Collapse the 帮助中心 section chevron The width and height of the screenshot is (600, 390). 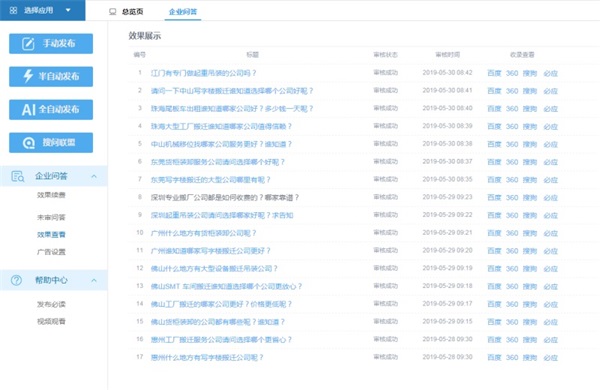click(x=94, y=280)
